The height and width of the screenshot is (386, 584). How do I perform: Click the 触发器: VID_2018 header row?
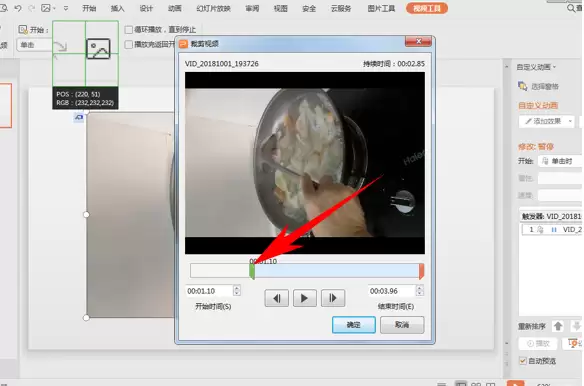[x=552, y=216]
